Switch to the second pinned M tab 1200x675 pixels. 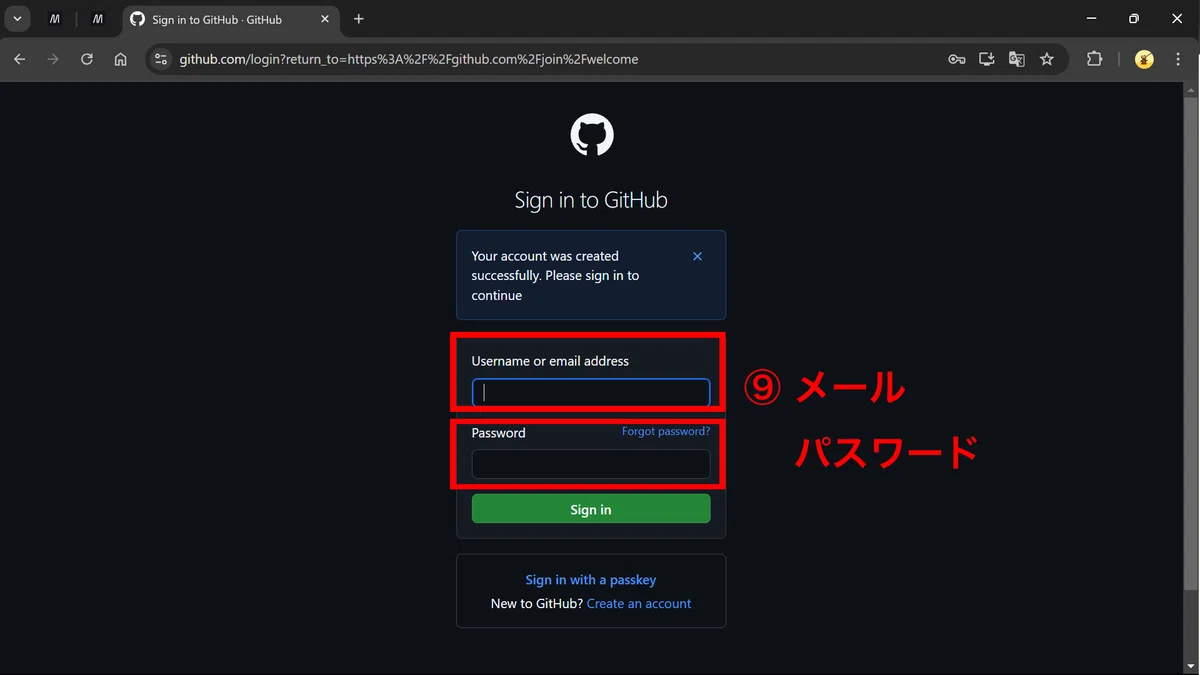[97, 19]
